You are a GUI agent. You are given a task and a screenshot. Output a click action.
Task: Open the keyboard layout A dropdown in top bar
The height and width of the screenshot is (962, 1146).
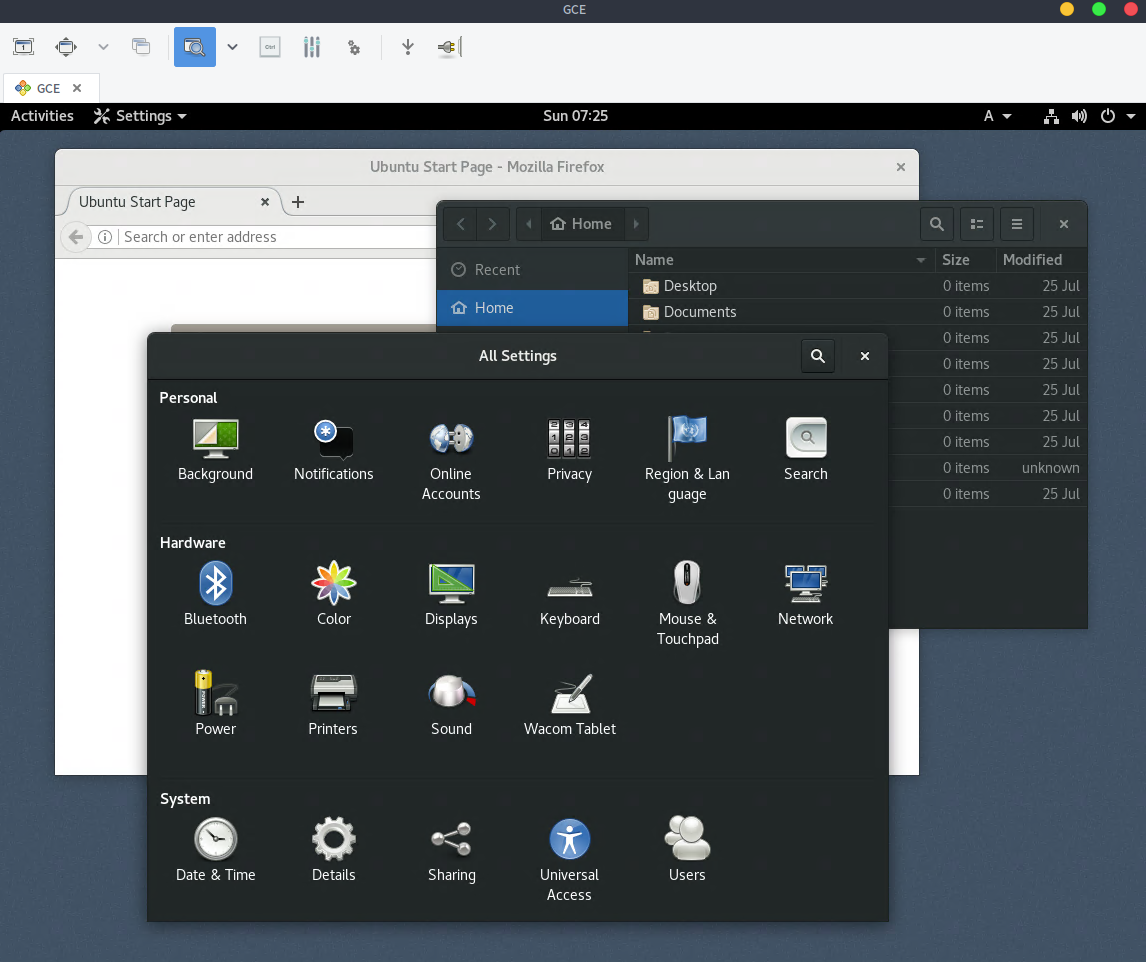tap(997, 116)
